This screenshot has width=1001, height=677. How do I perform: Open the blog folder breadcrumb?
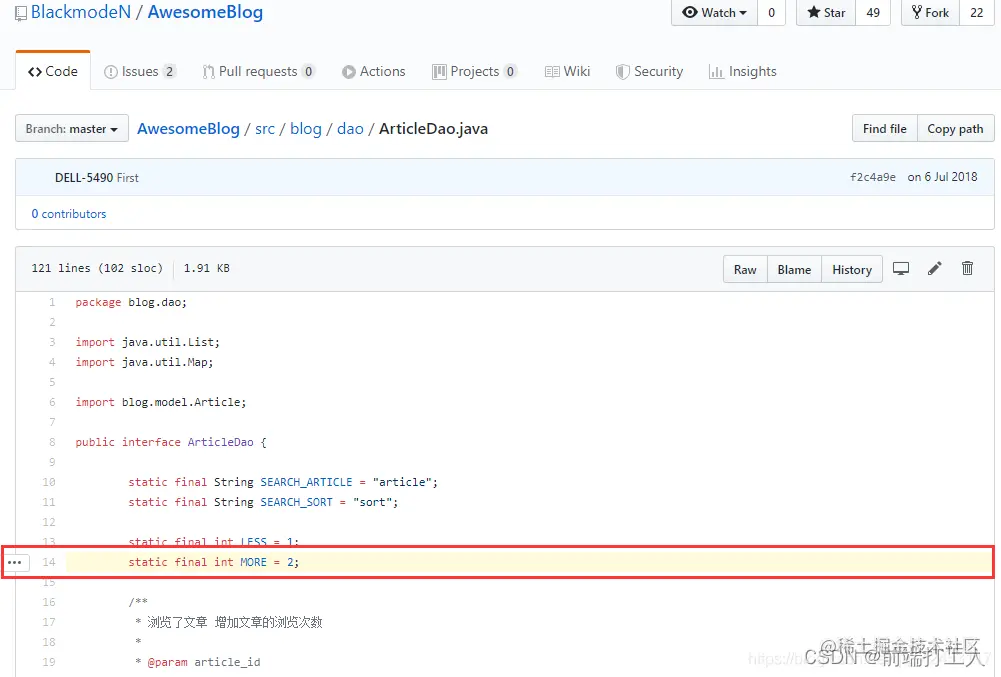(306, 128)
